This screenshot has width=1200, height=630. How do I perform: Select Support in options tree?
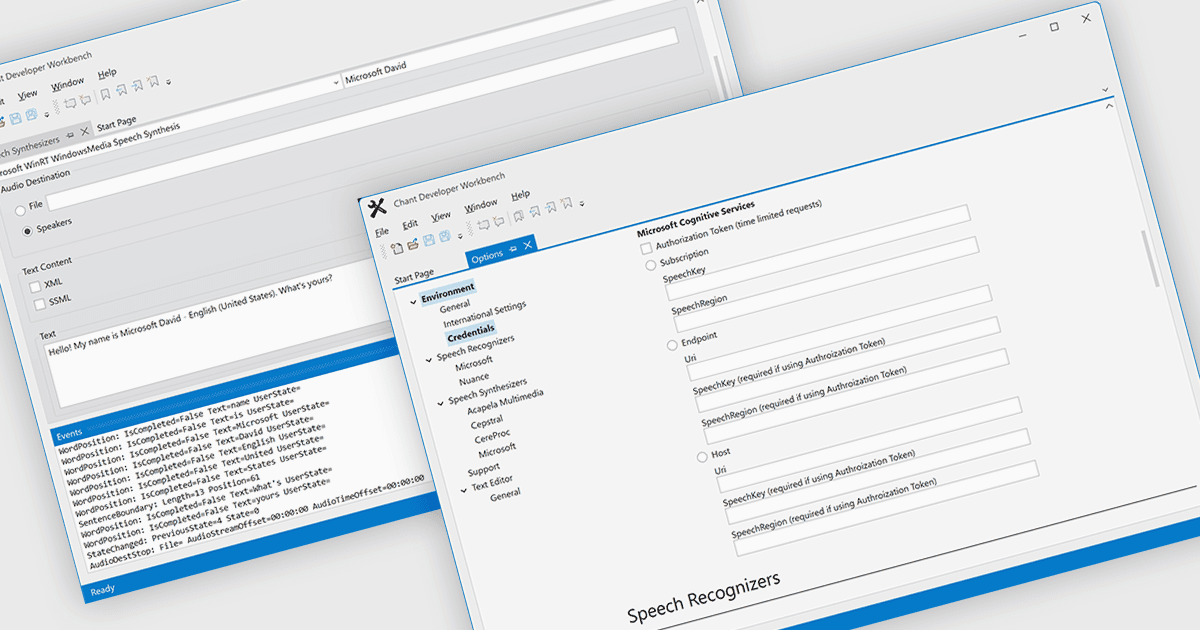tap(484, 468)
